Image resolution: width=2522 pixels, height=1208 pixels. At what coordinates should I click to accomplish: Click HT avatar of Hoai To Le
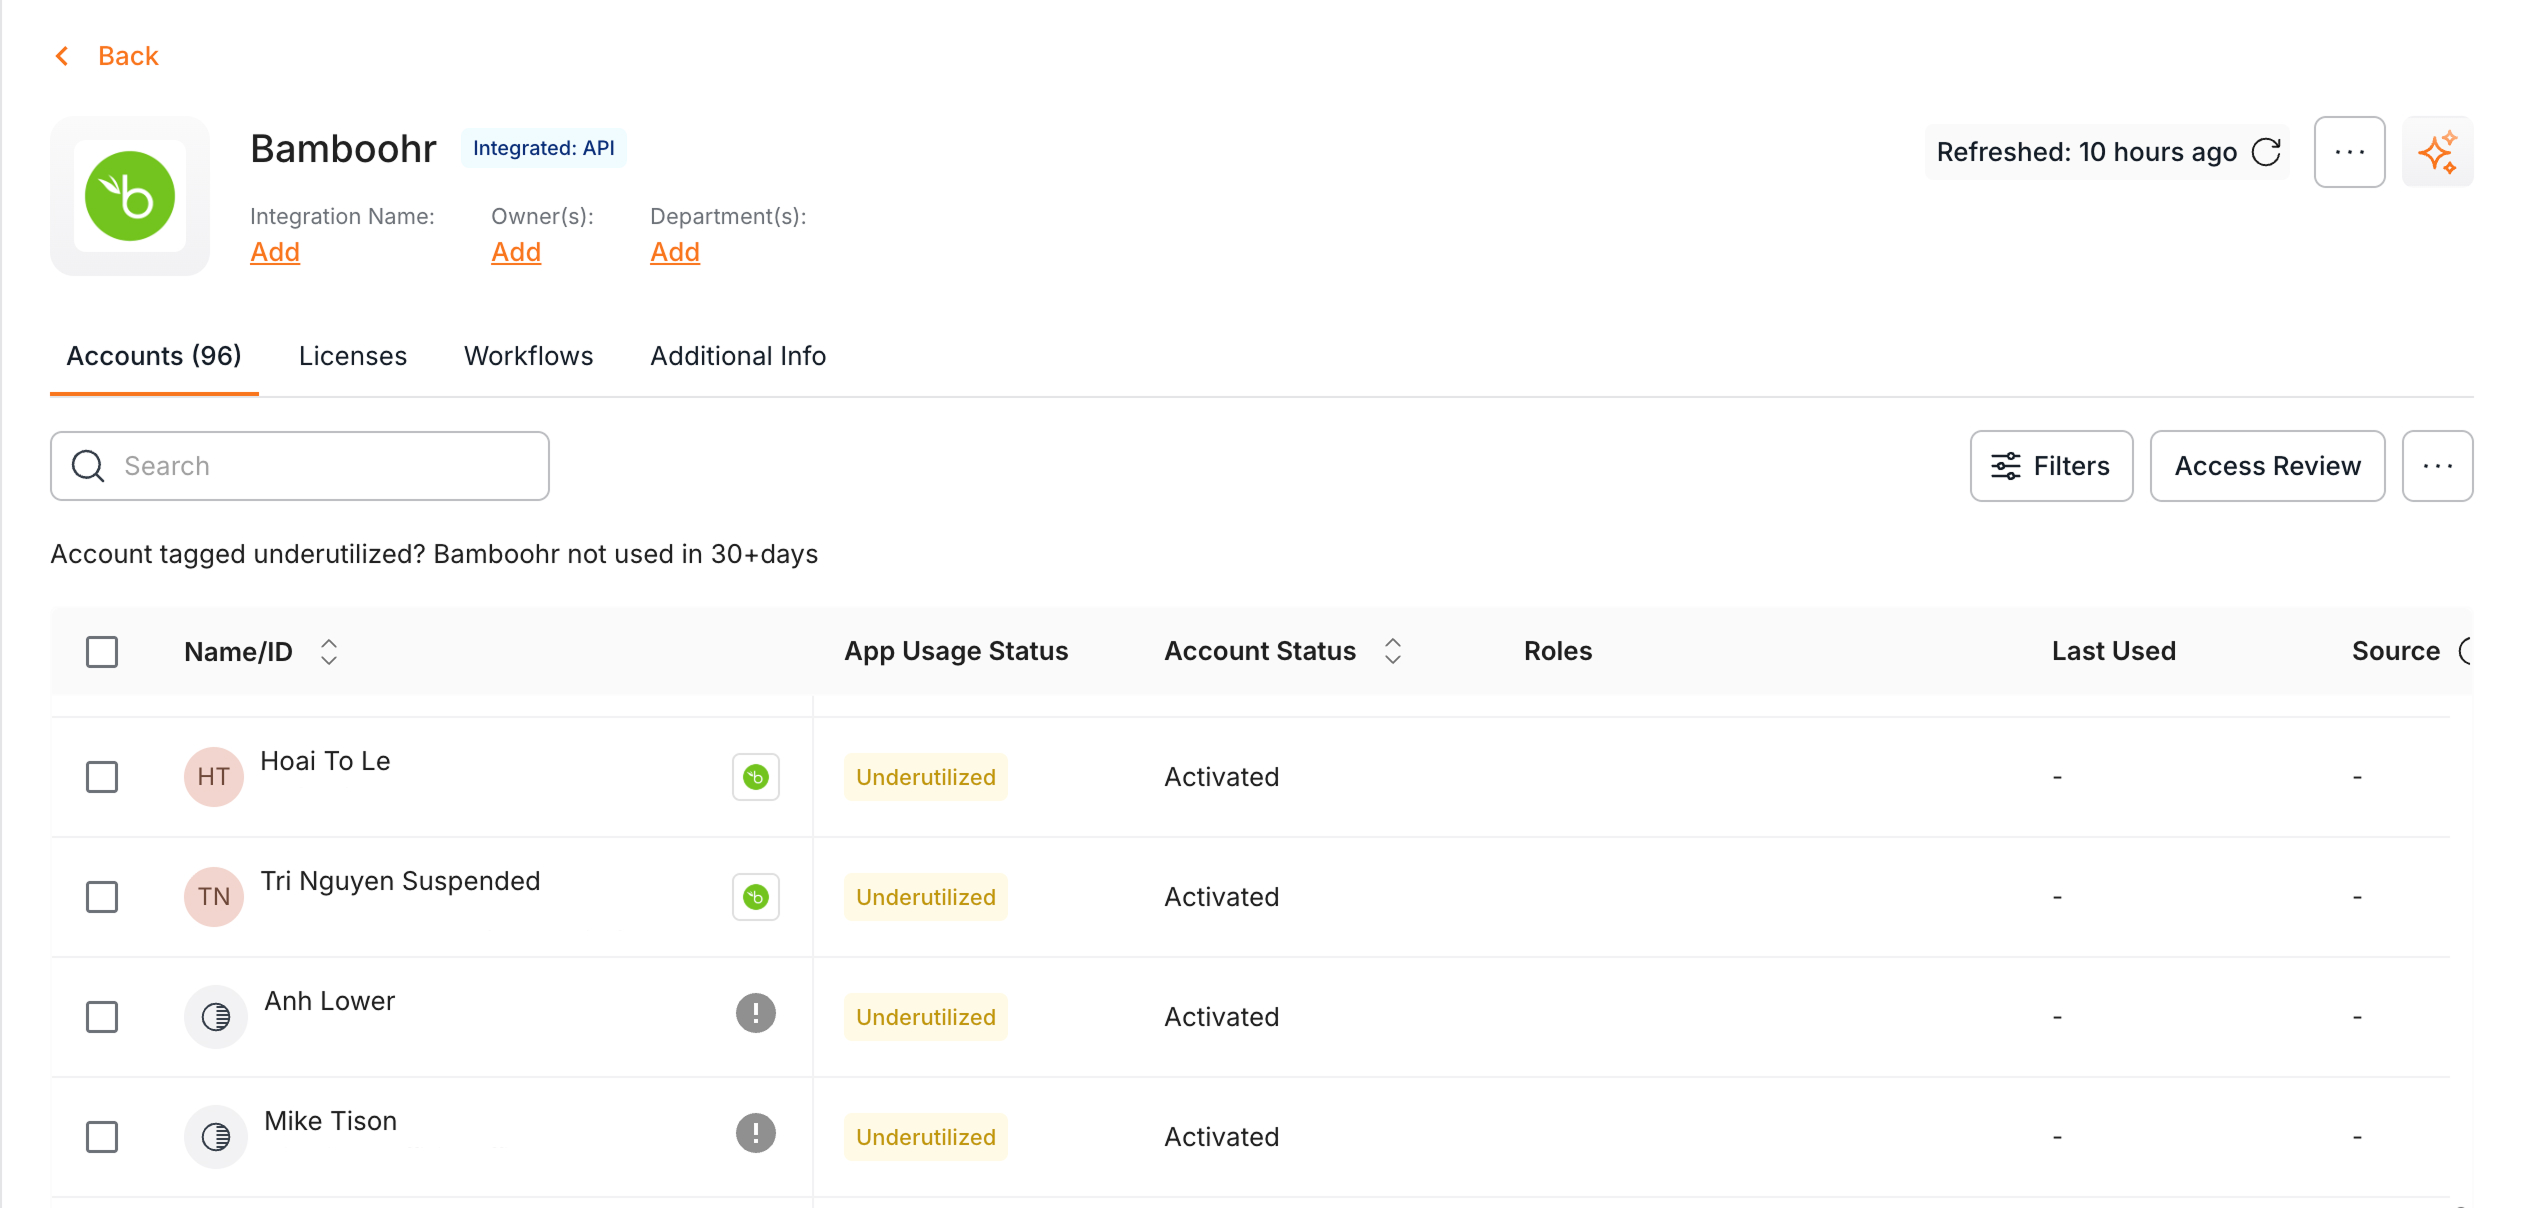tap(214, 777)
